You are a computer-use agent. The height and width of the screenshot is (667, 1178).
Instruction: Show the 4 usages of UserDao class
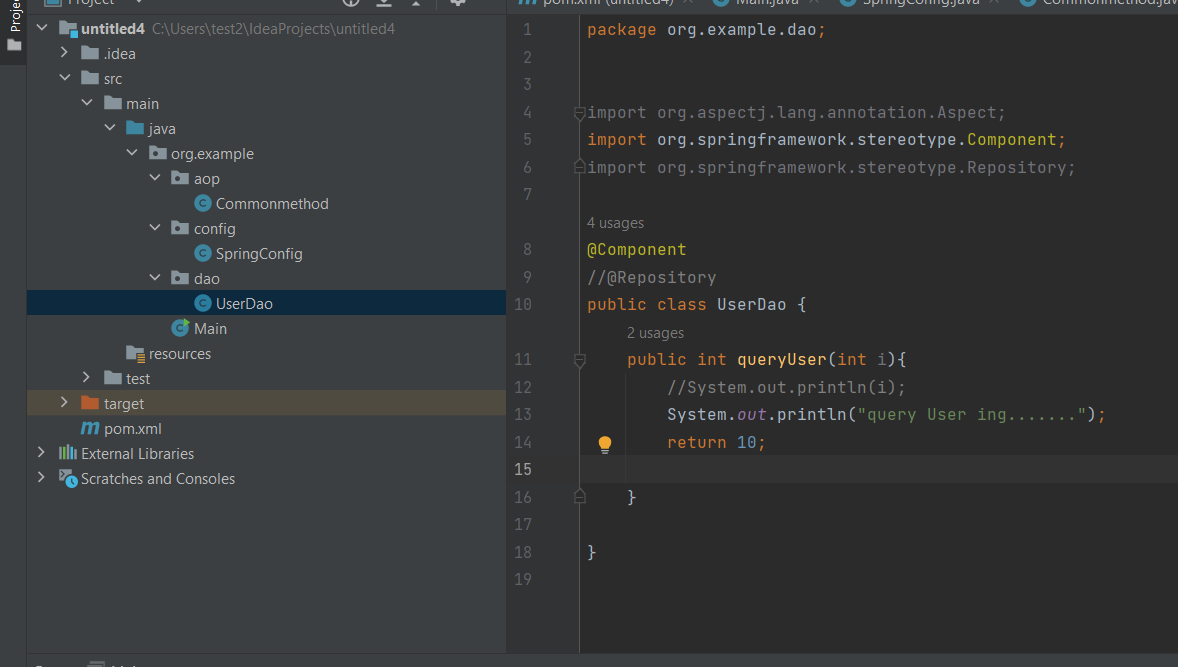pos(615,223)
